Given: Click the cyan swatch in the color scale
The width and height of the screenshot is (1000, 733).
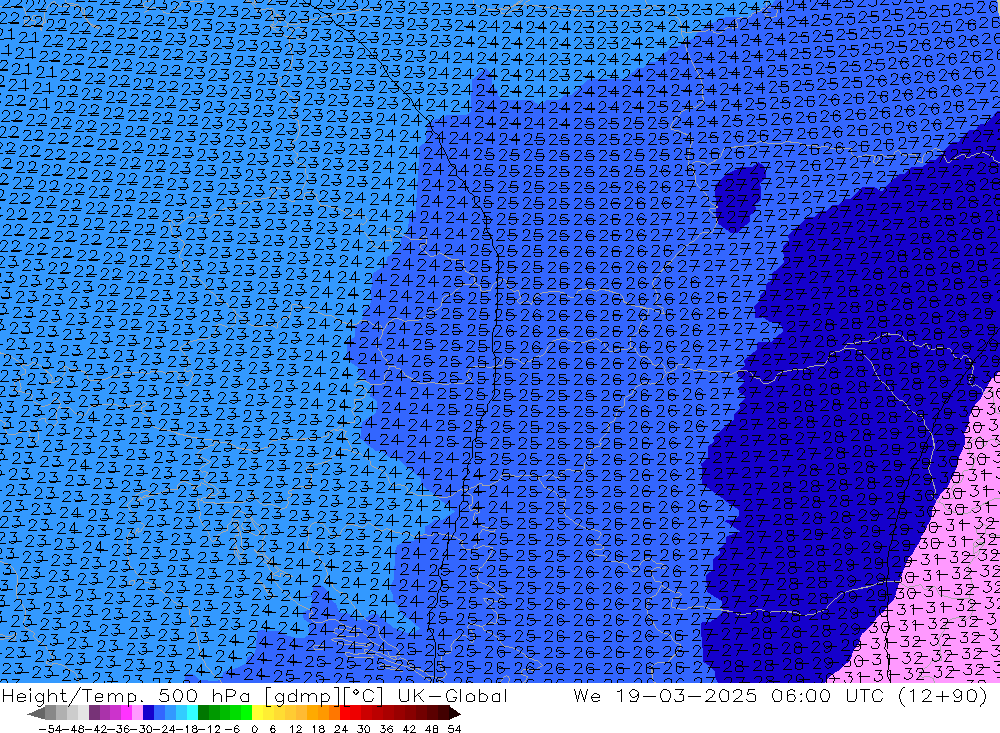Looking at the screenshot, I should tap(192, 713).
